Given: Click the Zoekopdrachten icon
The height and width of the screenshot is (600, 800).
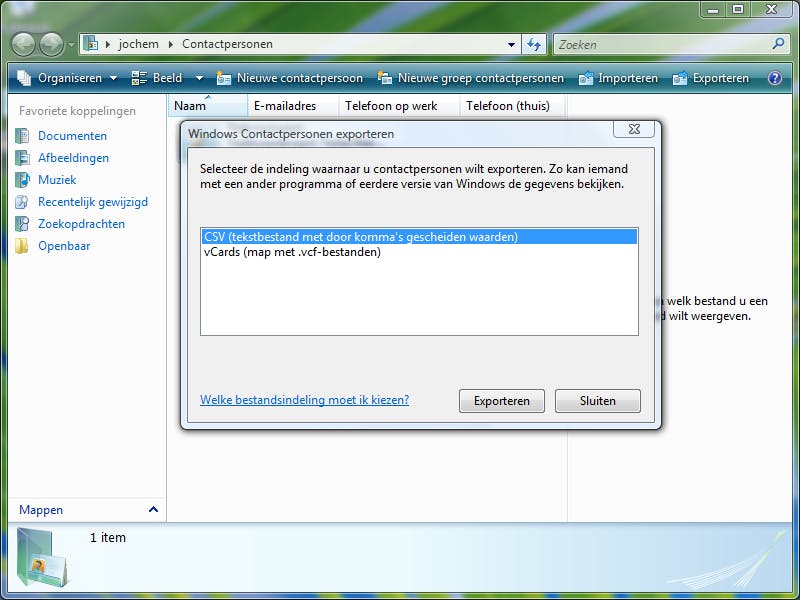Looking at the screenshot, I should (x=22, y=223).
